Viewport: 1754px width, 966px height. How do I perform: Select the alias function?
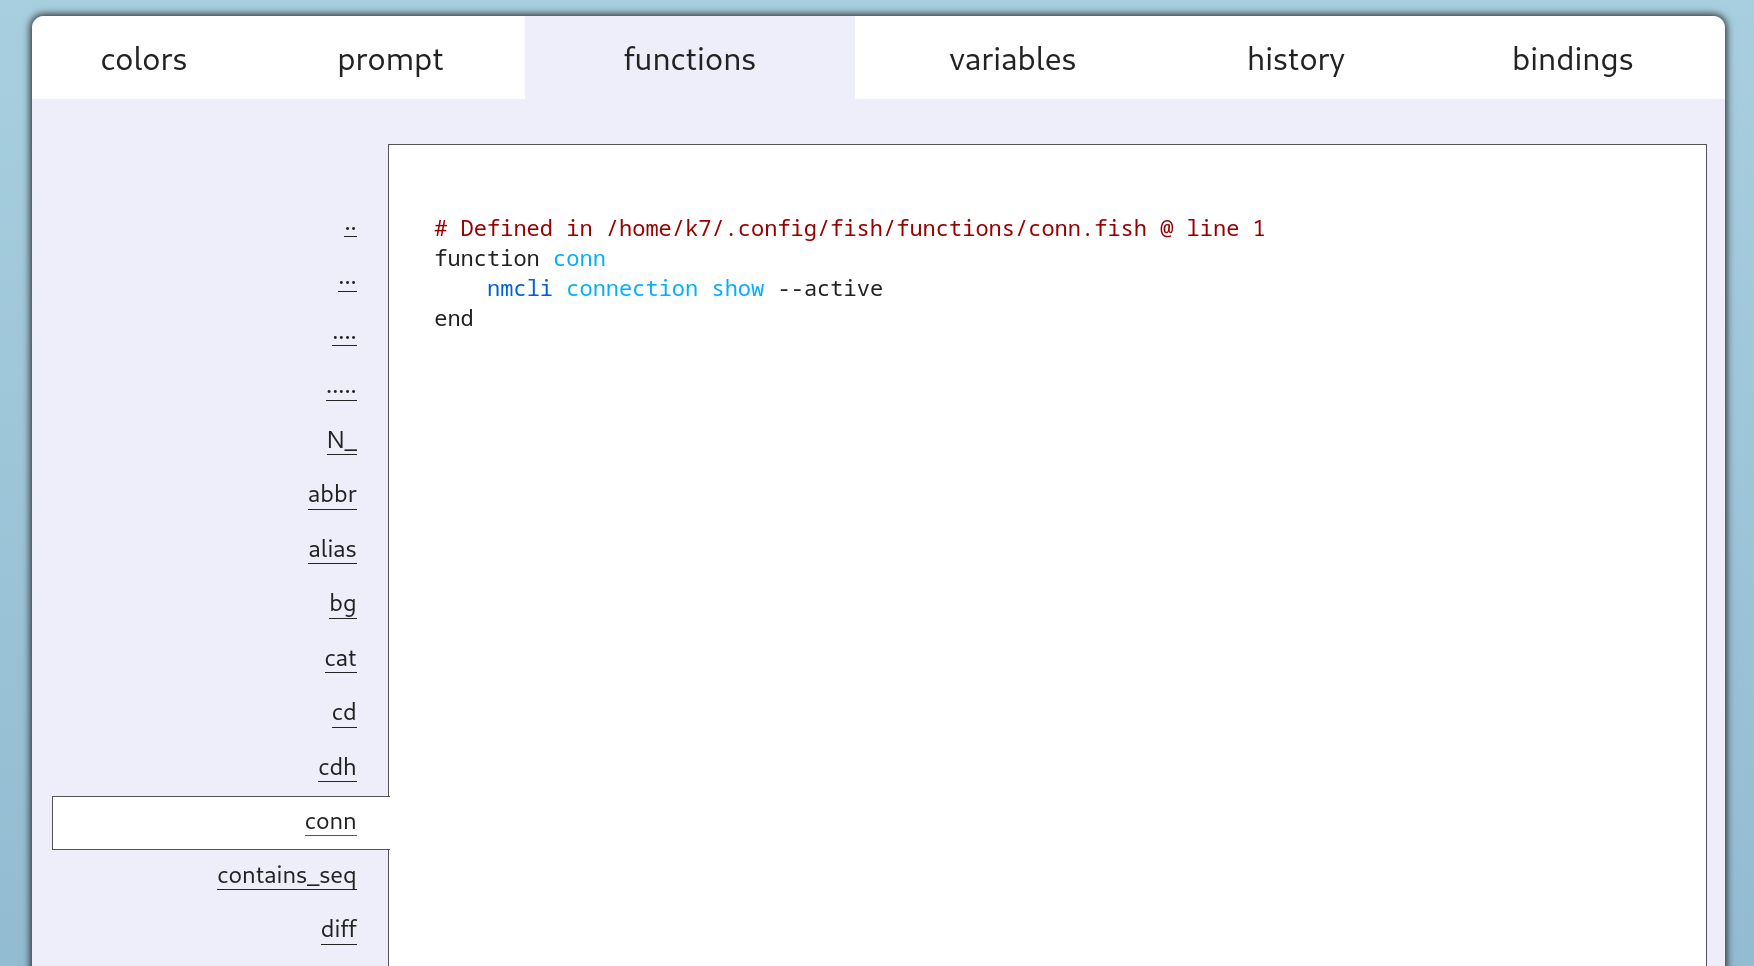pos(332,550)
